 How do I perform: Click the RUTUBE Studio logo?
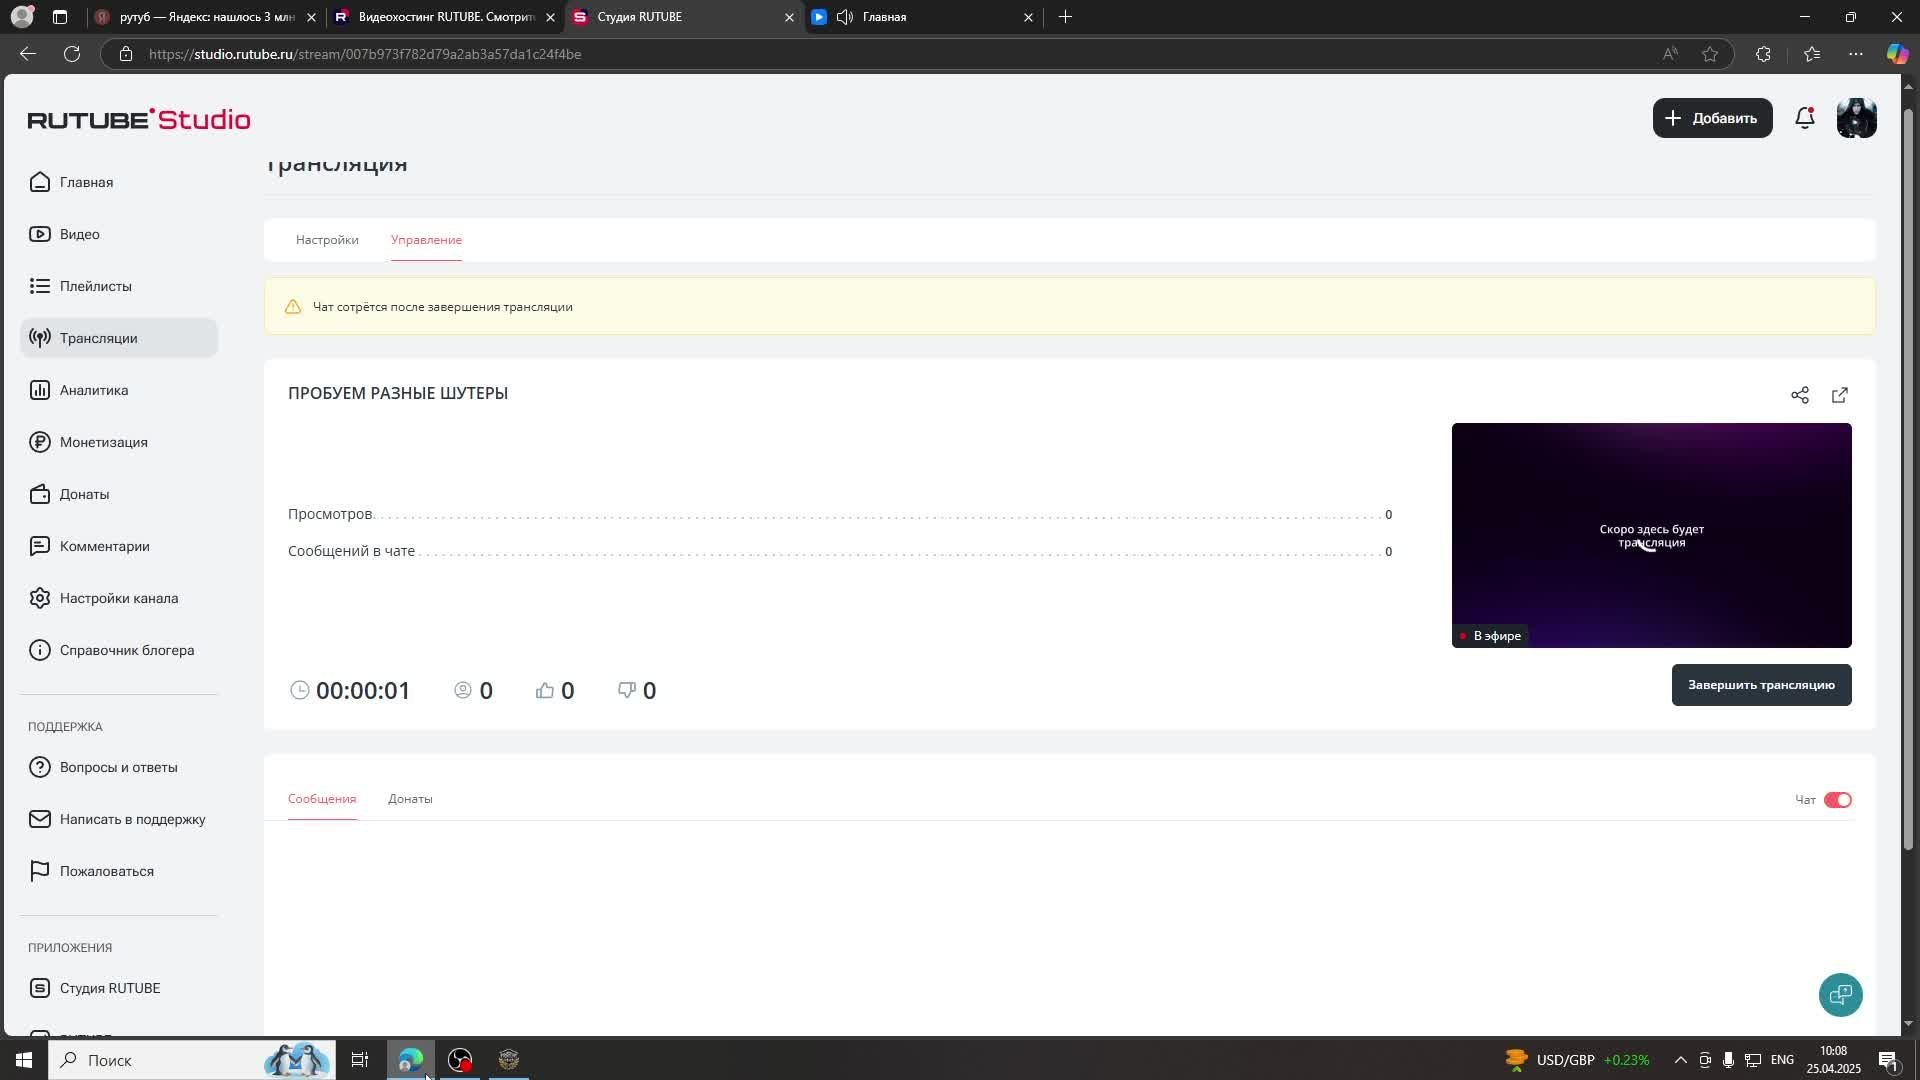pyautogui.click(x=139, y=119)
